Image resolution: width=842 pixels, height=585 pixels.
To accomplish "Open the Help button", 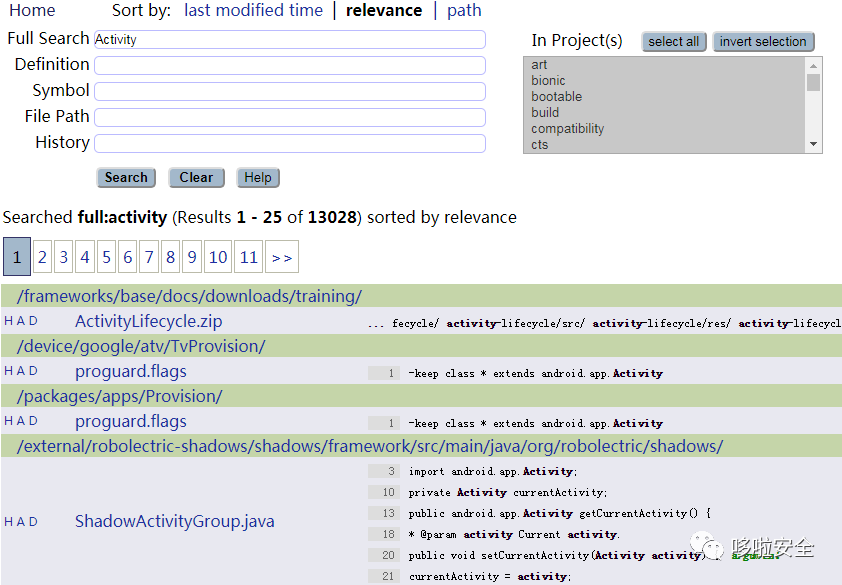I will tap(258, 178).
